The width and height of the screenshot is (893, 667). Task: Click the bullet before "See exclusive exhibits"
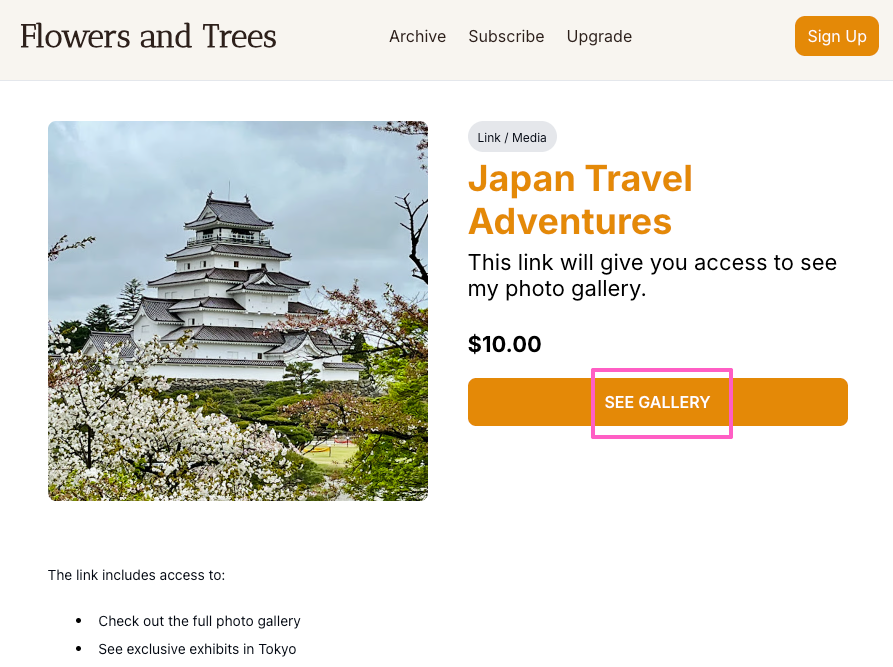click(x=80, y=649)
